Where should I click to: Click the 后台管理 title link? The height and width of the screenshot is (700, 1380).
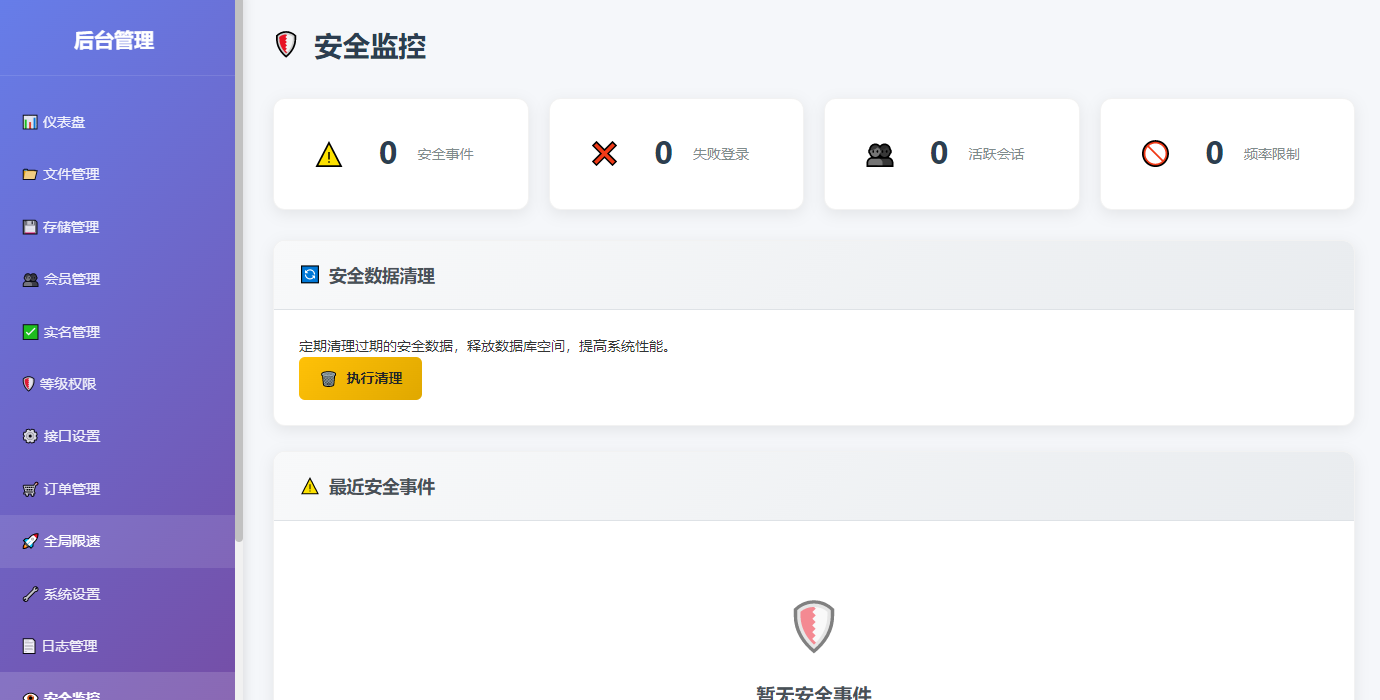pos(113,40)
